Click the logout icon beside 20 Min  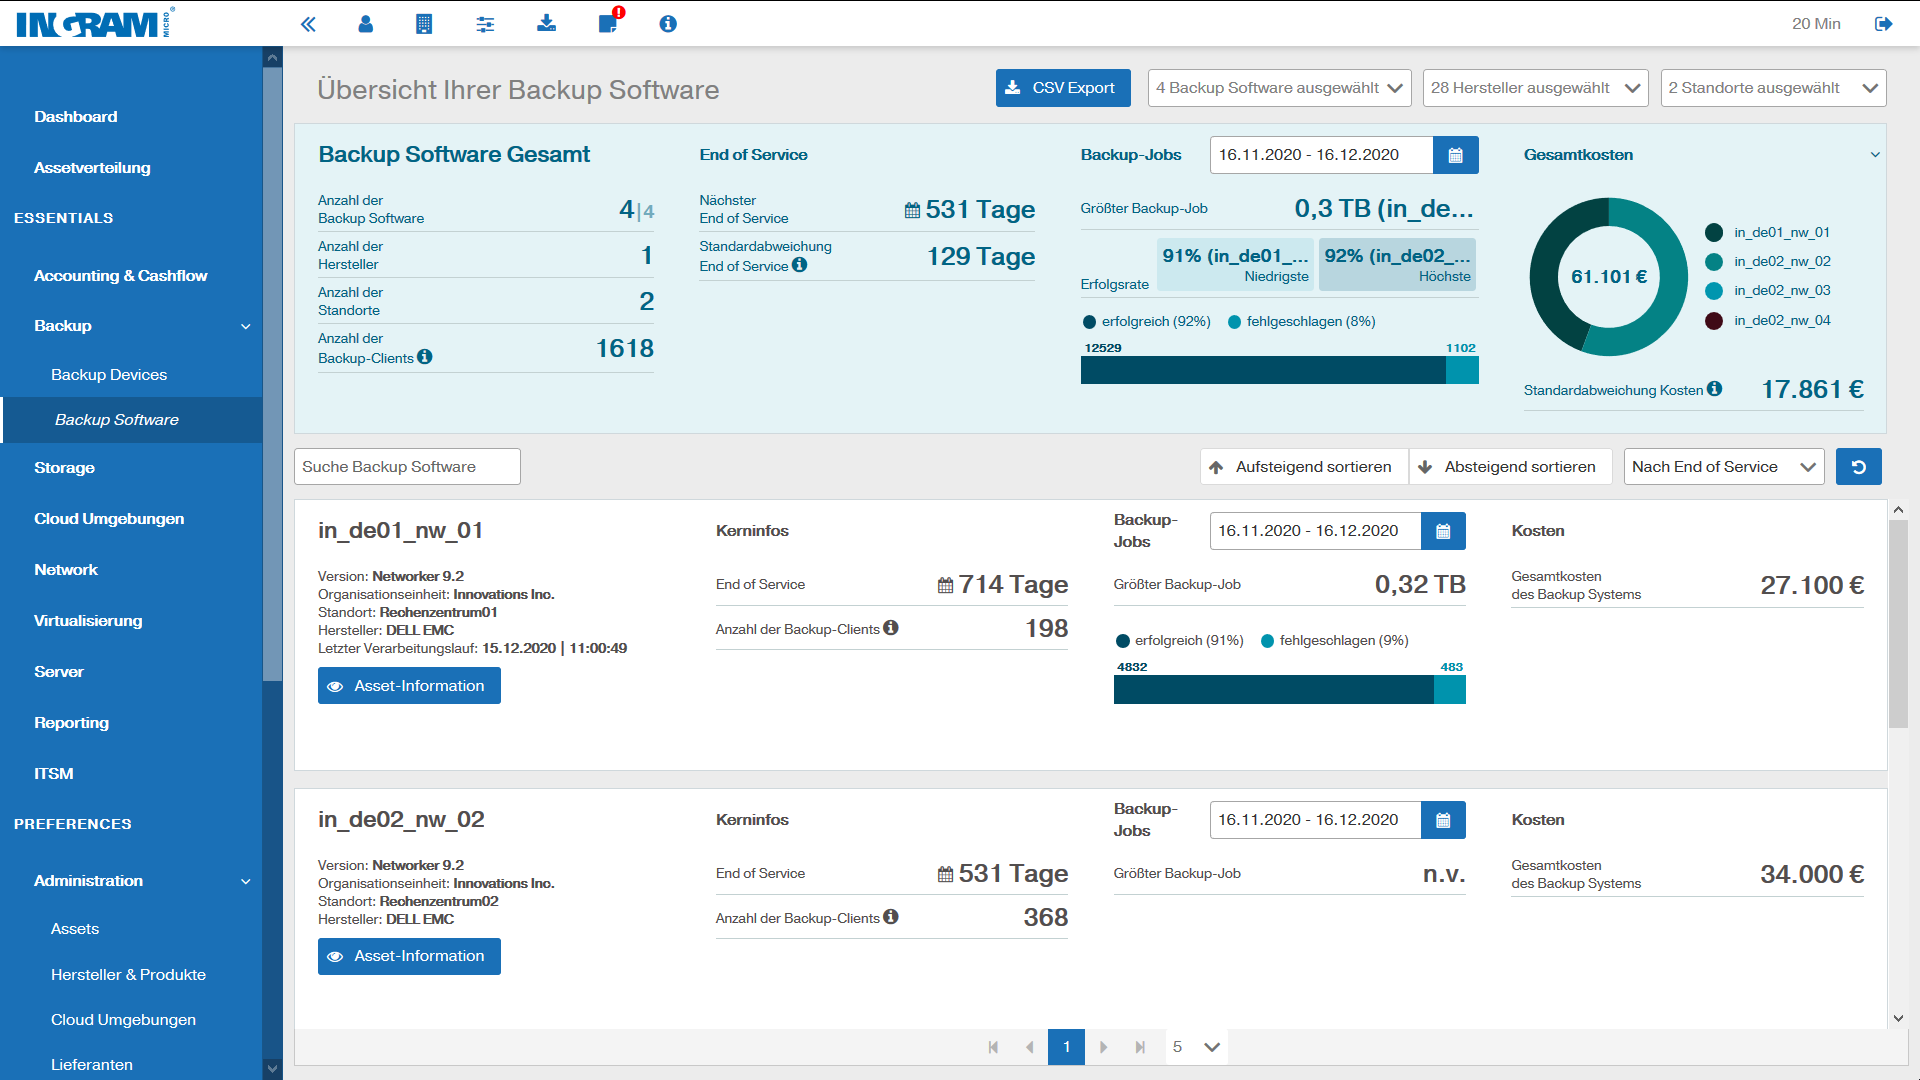[x=1883, y=24]
